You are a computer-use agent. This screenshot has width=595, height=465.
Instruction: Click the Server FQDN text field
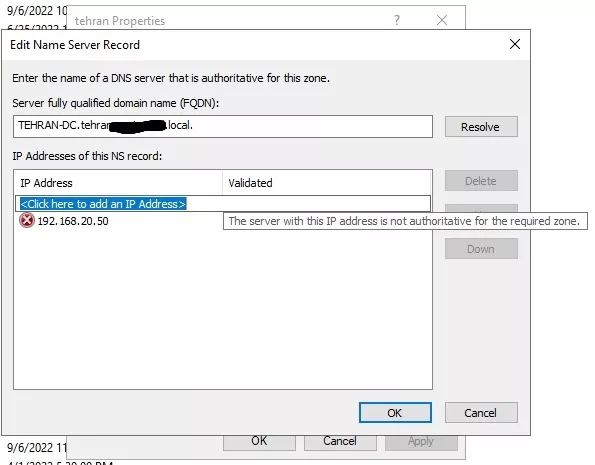(x=223, y=126)
